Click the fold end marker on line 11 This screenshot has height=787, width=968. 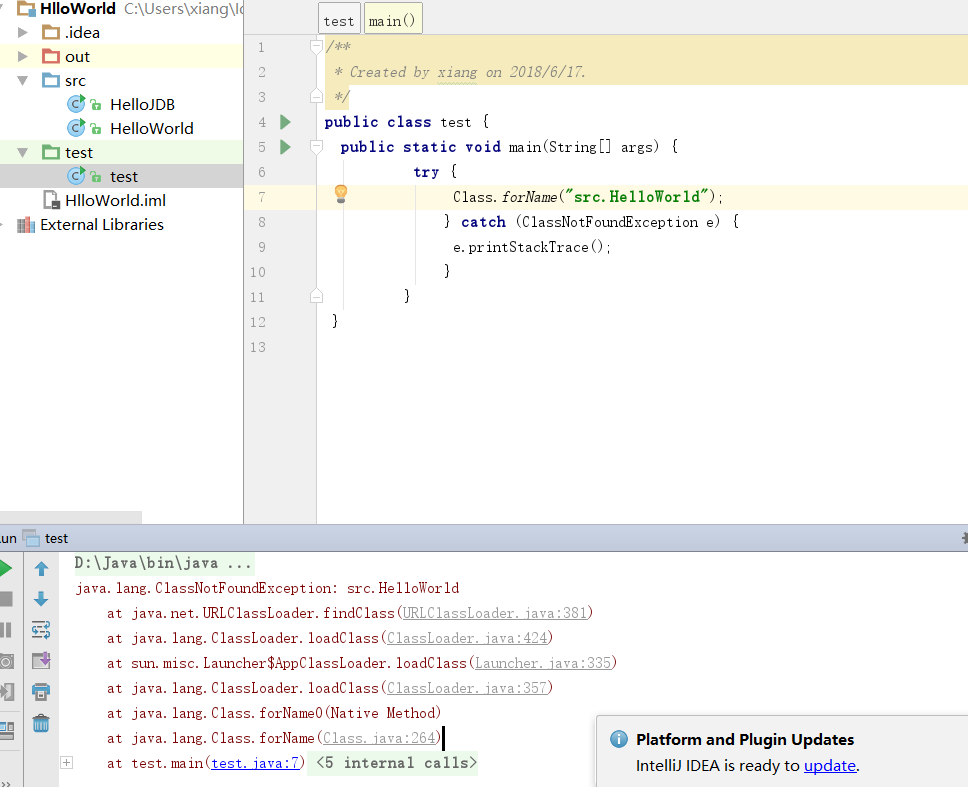316,296
